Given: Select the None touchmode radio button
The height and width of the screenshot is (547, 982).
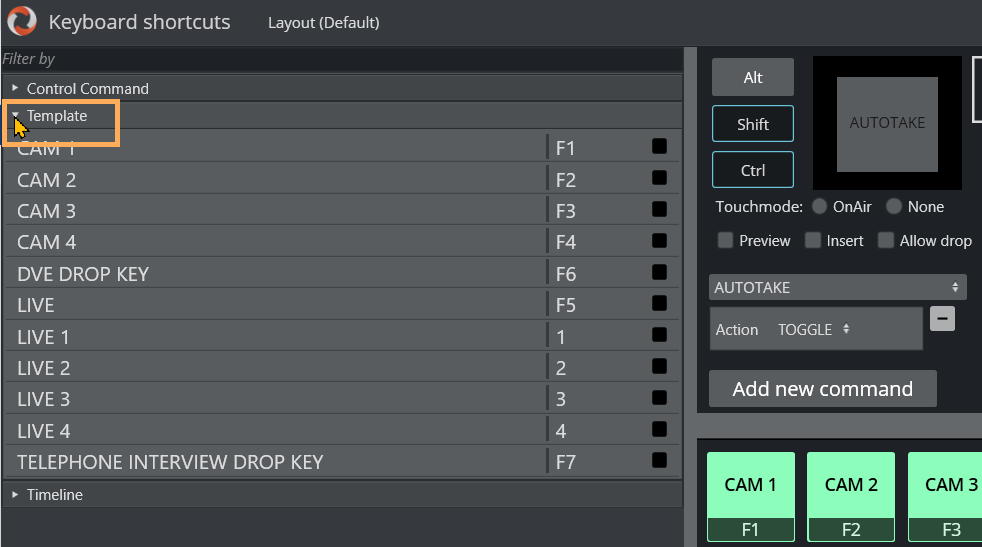Looking at the screenshot, I should (894, 207).
